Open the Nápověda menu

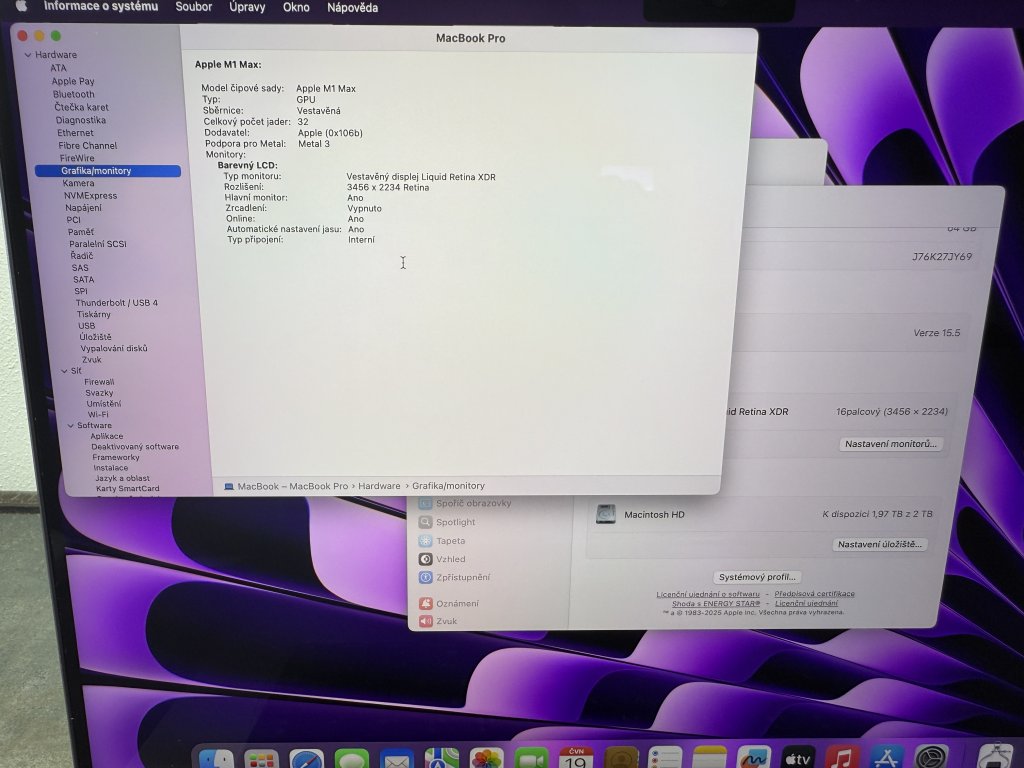point(352,7)
